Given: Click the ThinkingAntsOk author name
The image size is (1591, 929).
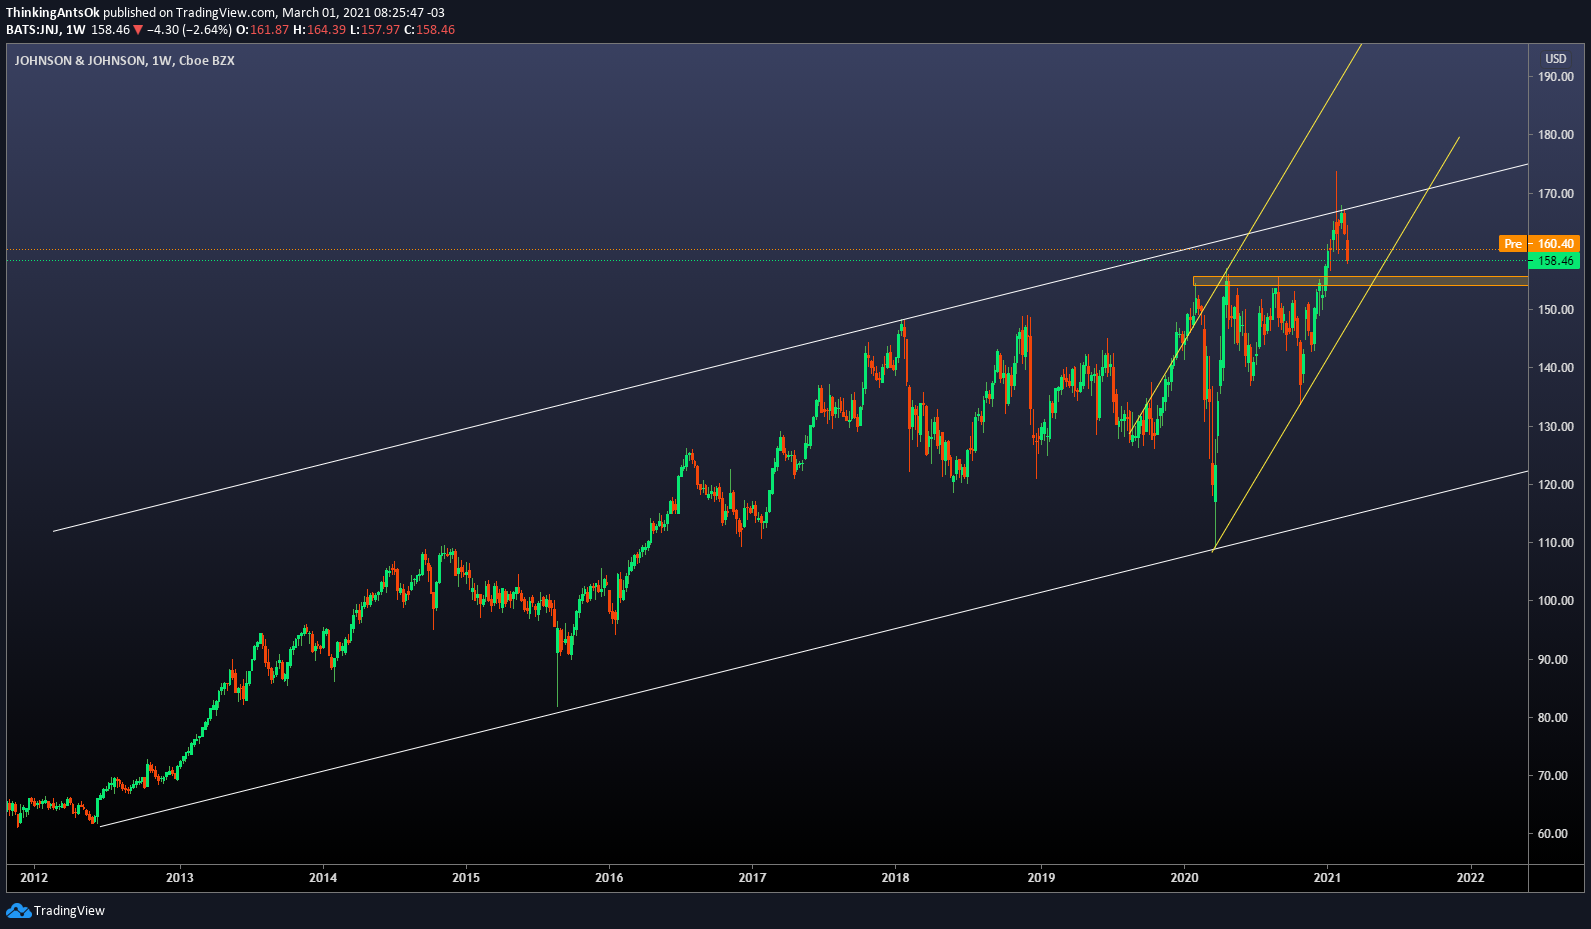Looking at the screenshot, I should pyautogui.click(x=53, y=13).
